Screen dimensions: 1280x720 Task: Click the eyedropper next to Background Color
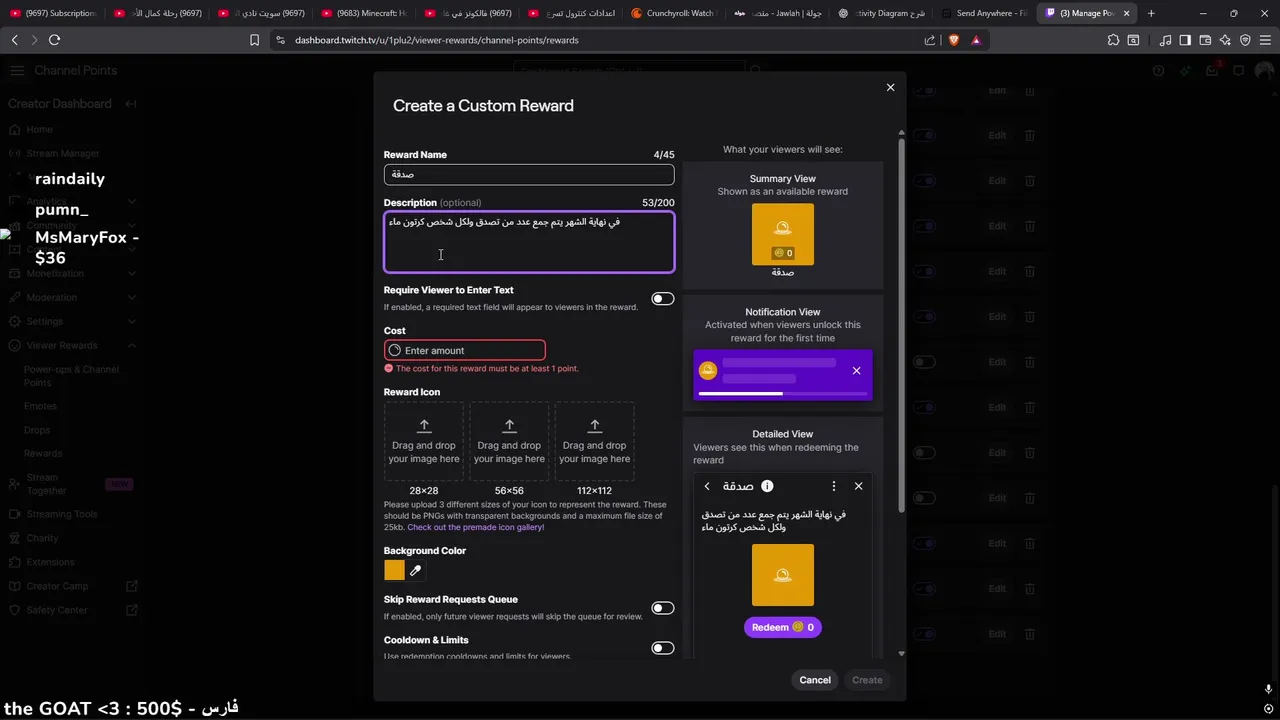(416, 570)
